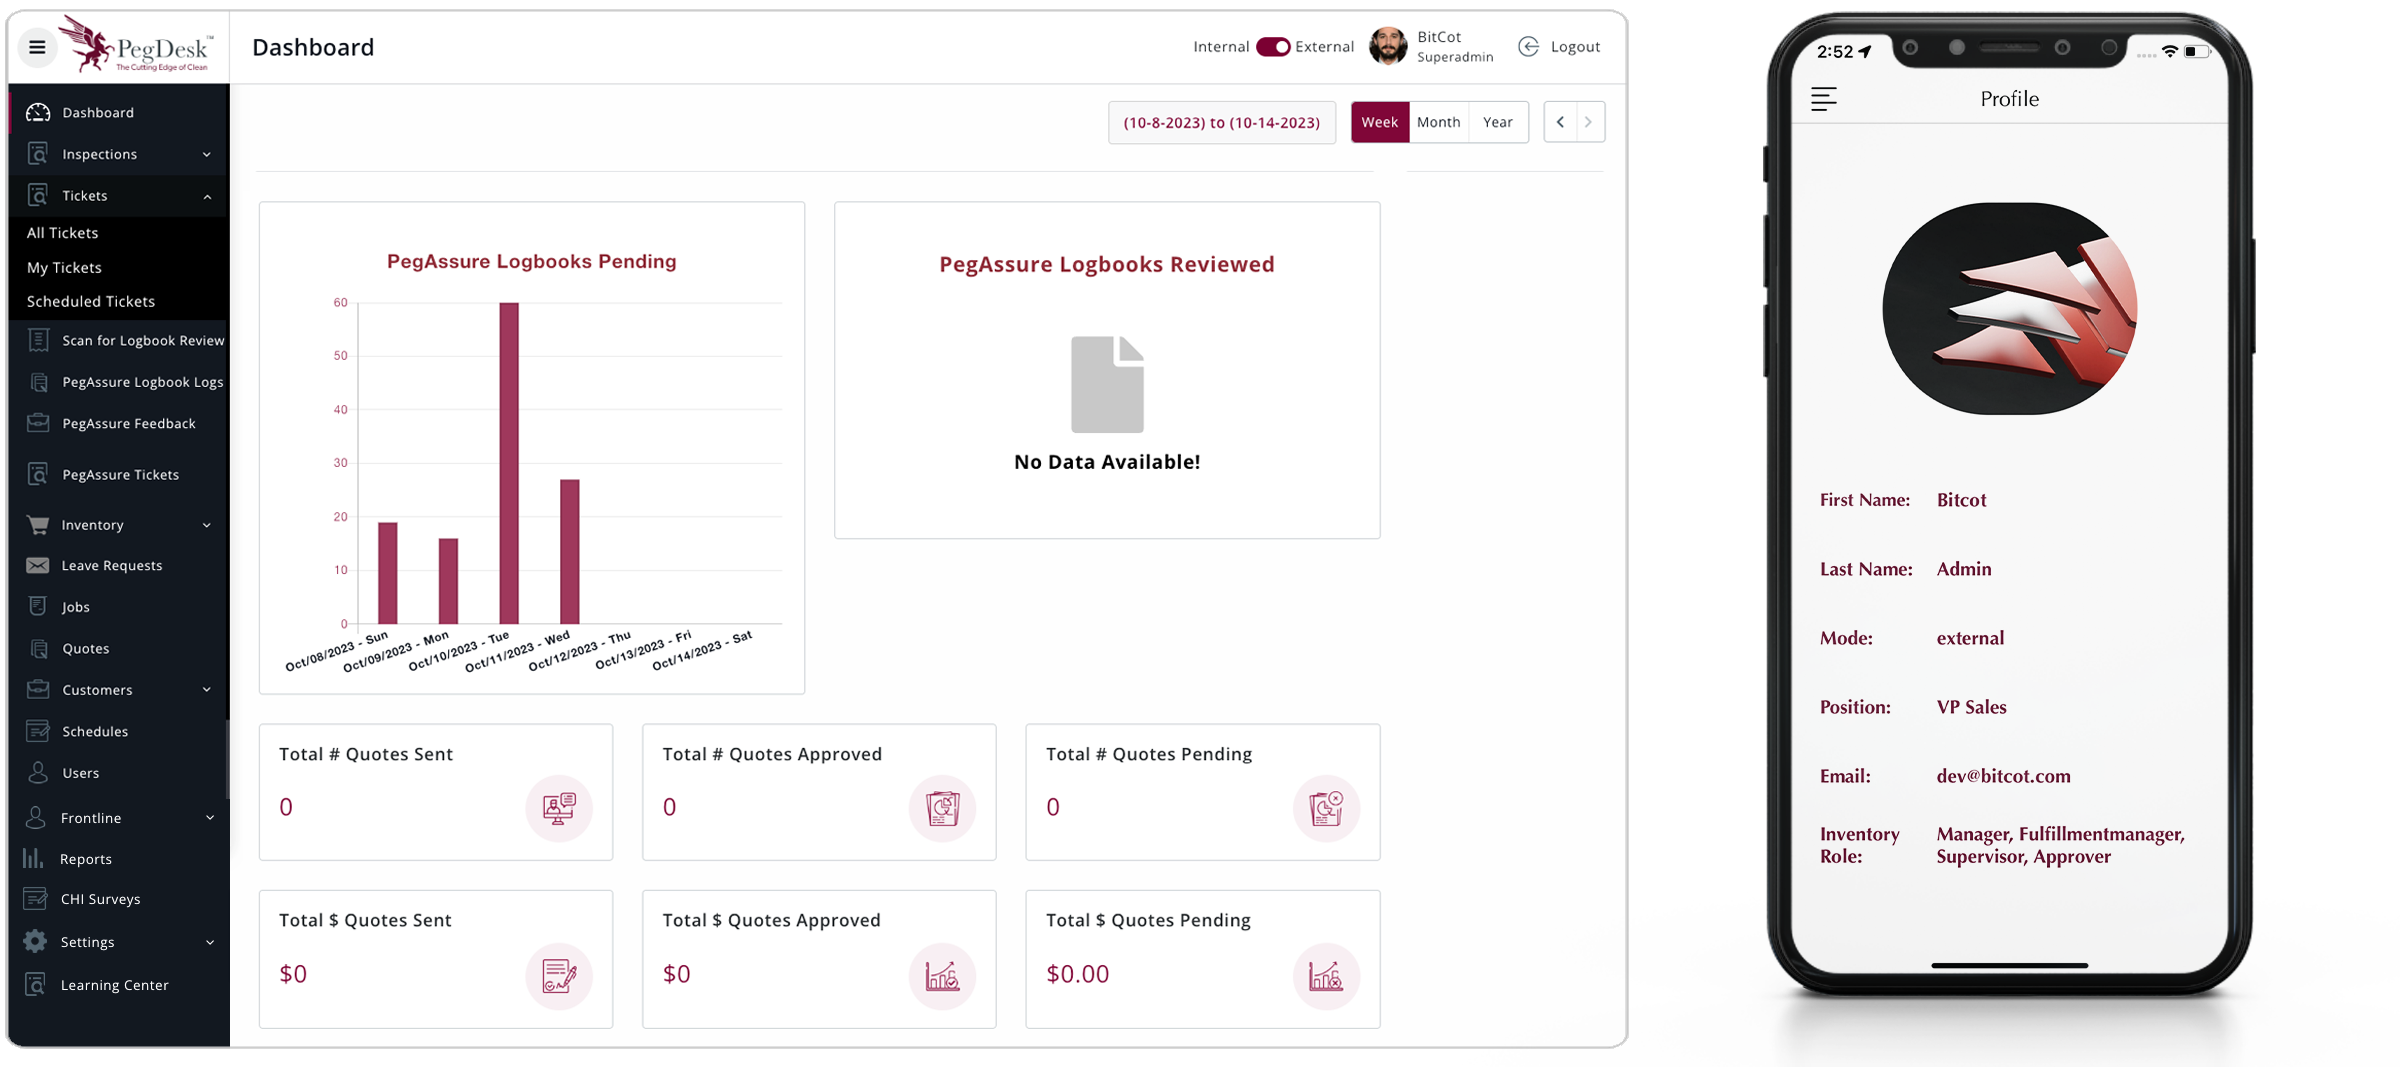Image resolution: width=2400 pixels, height=1067 pixels.
Task: Toggle the Internal/External mode switch
Action: pyautogui.click(x=1273, y=47)
